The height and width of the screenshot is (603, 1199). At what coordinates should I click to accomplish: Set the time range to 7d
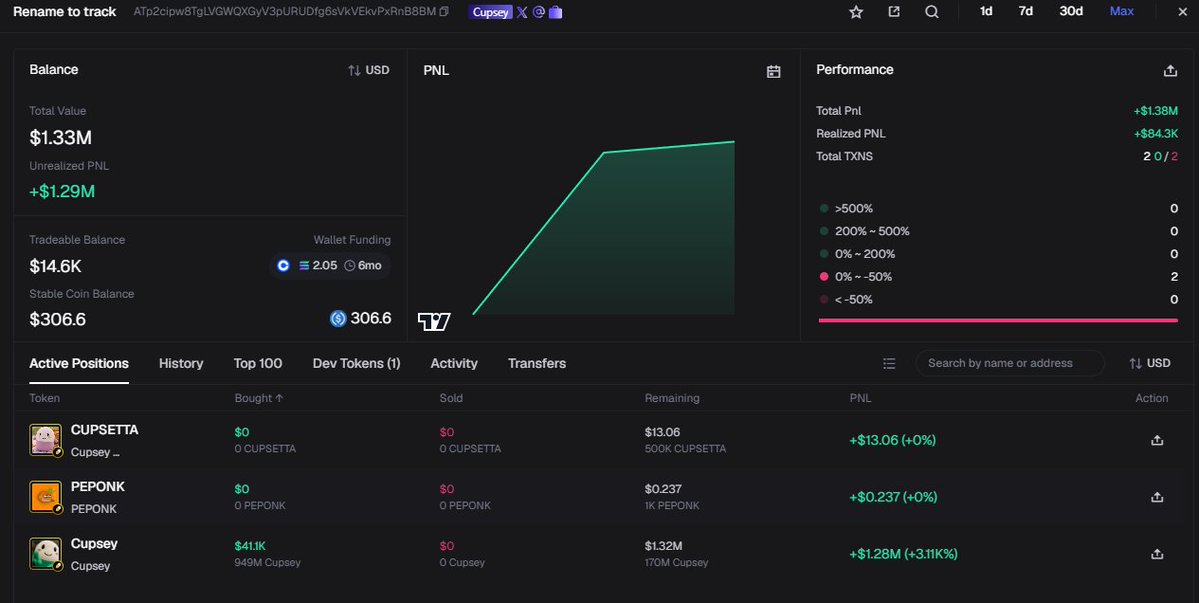coord(1025,11)
